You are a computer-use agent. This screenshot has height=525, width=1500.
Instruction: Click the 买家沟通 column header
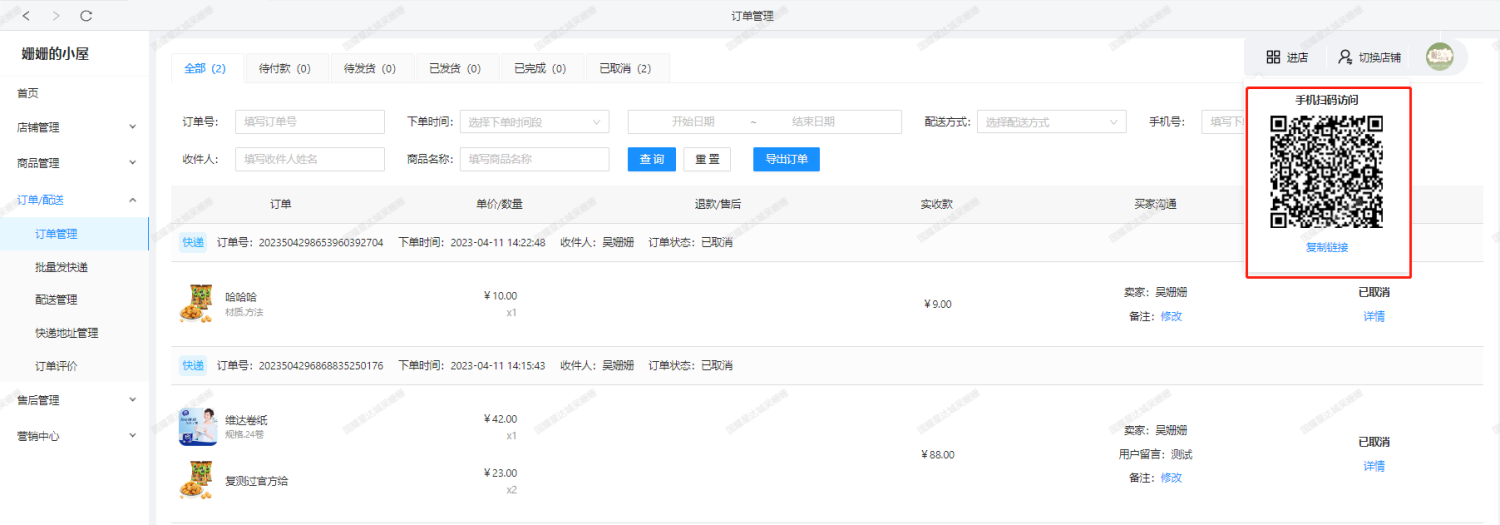[x=1155, y=204]
